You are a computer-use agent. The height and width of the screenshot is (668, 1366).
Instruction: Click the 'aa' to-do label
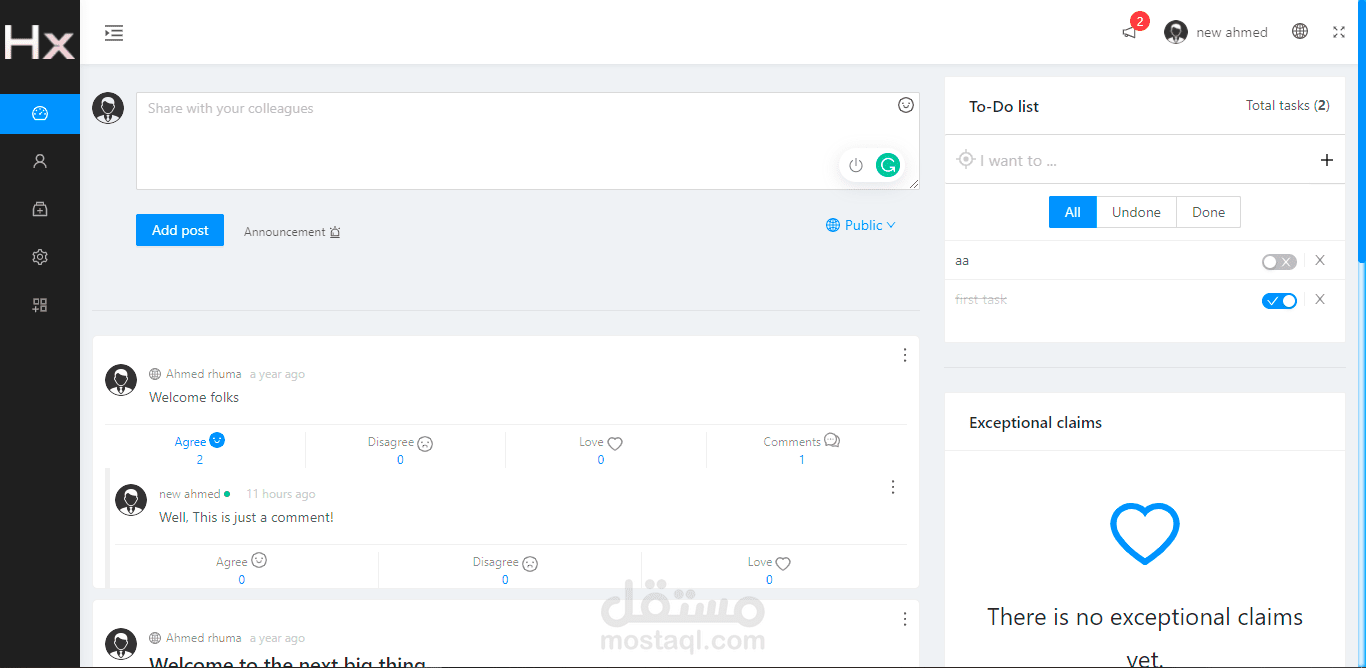coord(962,261)
